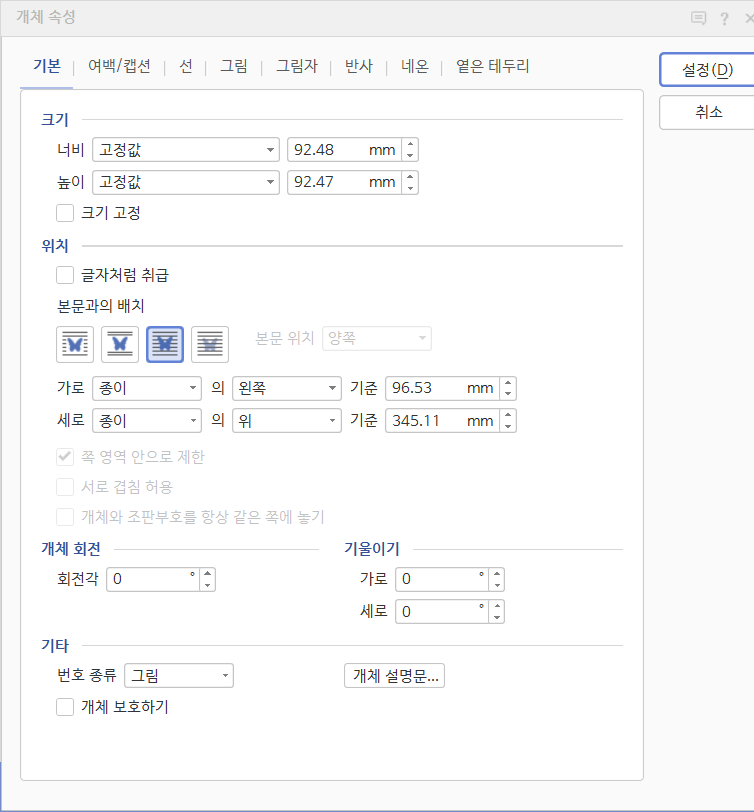Switch to the 옅은 테두리 tab
754x812 pixels.
pyautogui.click(x=492, y=66)
